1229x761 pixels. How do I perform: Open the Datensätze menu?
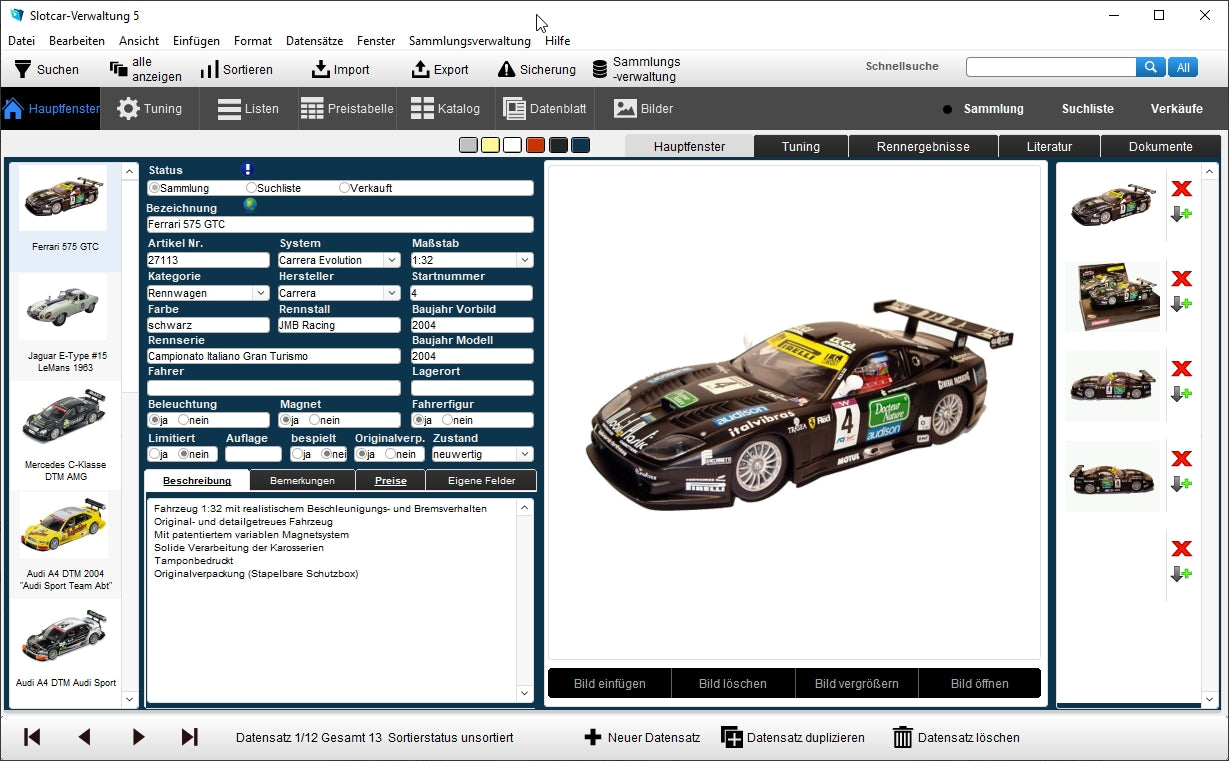click(x=314, y=41)
